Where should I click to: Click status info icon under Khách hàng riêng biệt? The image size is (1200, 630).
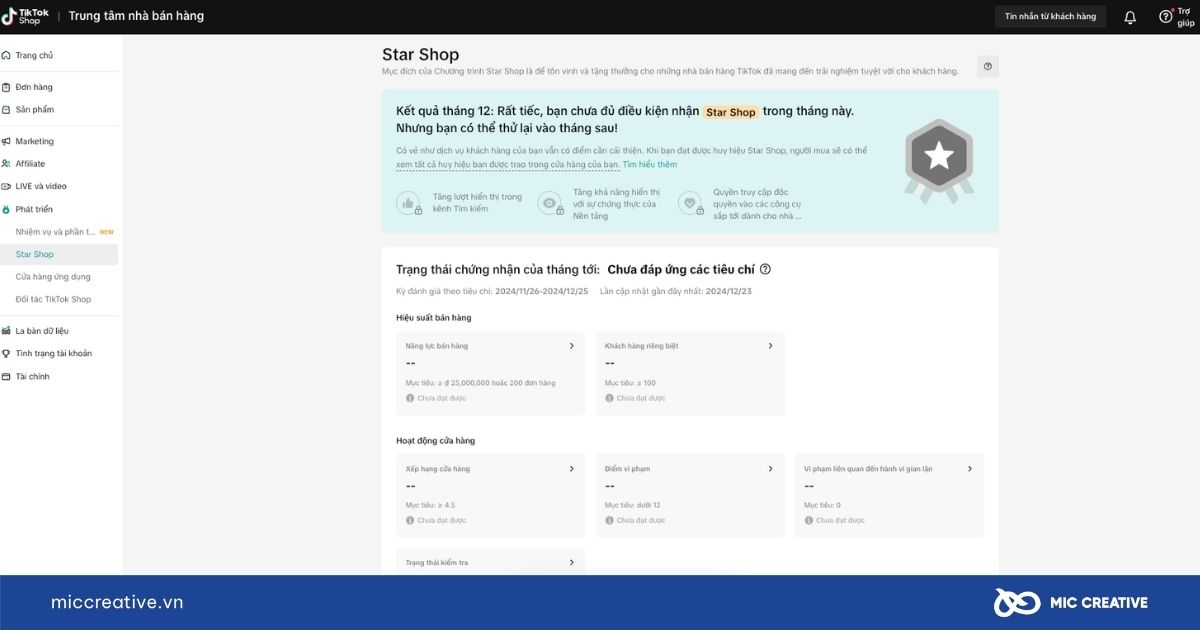point(609,398)
